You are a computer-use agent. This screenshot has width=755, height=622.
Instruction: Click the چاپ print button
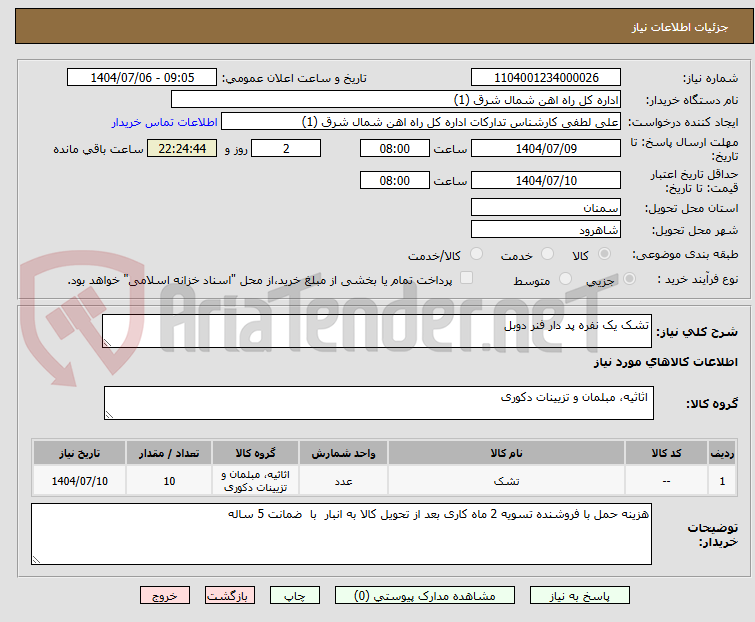click(x=295, y=596)
